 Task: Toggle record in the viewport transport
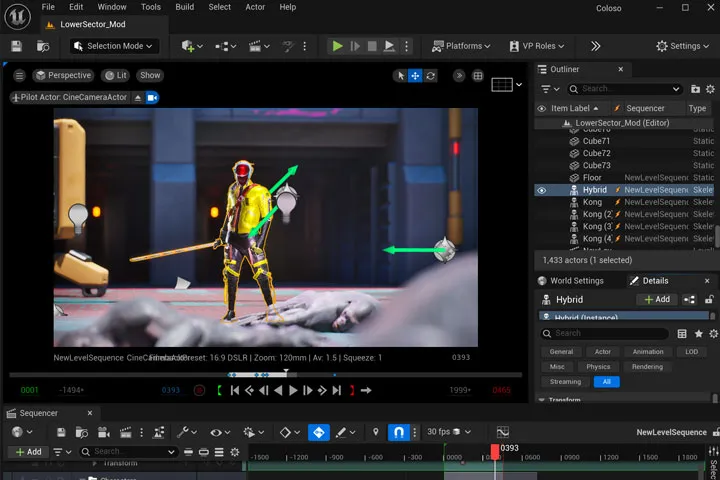click(x=199, y=390)
